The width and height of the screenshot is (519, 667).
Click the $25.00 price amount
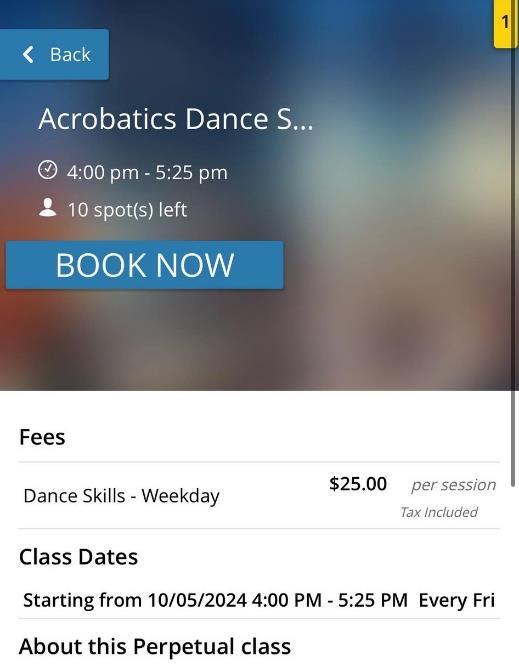(358, 484)
